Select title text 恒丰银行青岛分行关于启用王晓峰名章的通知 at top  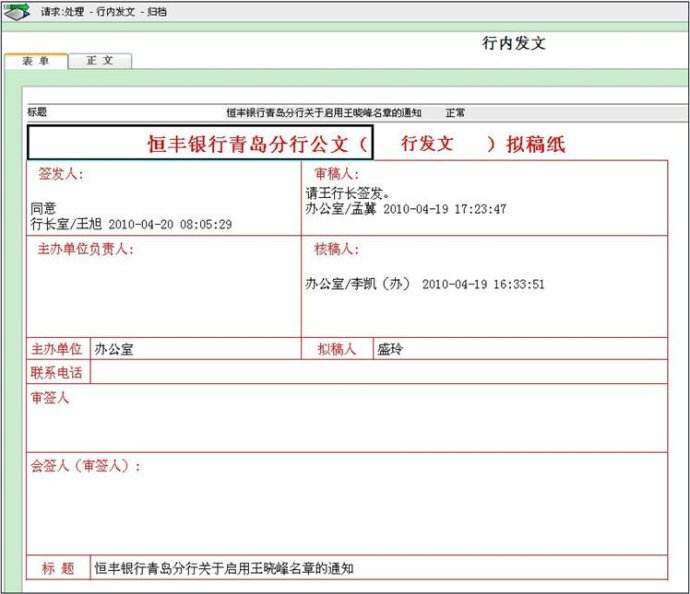[324, 113]
